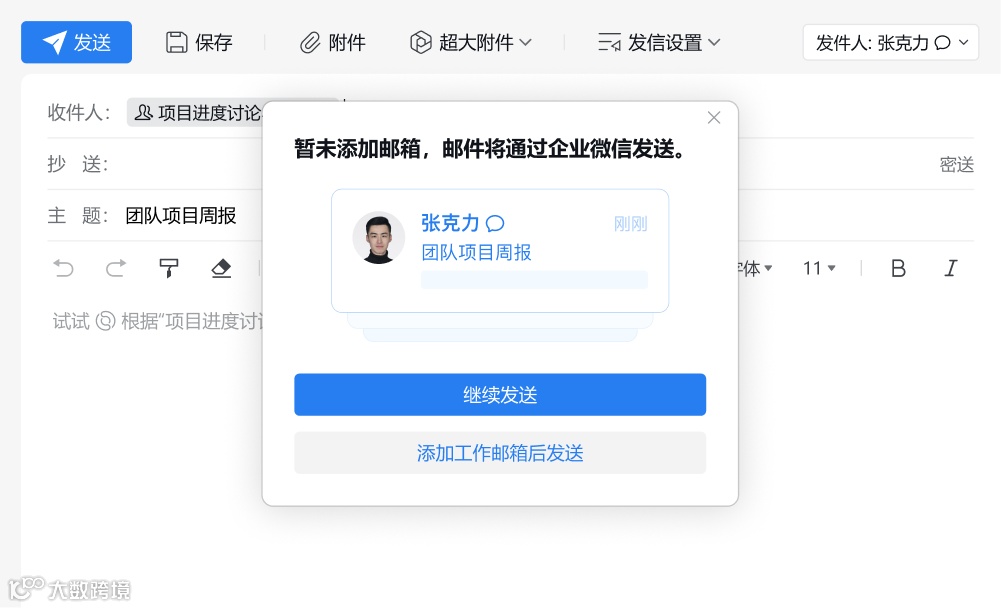
Task: Click the blue 发送 send button
Action: click(x=77, y=42)
